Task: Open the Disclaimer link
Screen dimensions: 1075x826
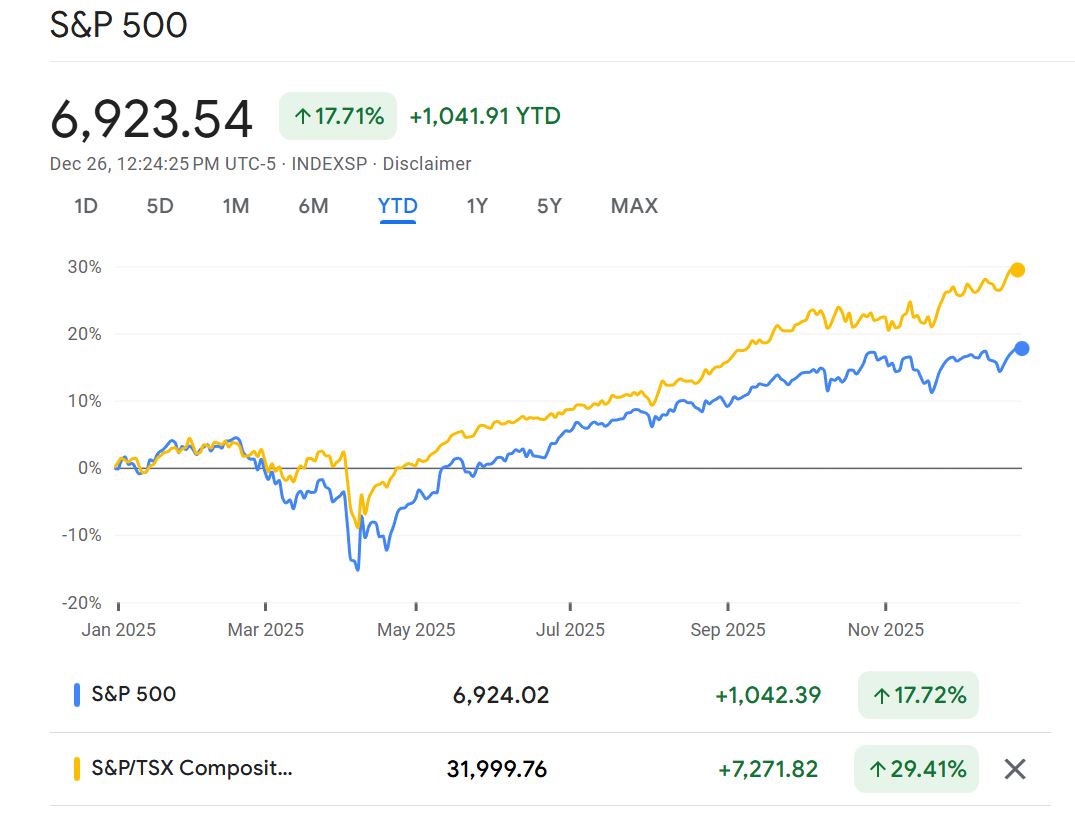Action: tap(427, 164)
